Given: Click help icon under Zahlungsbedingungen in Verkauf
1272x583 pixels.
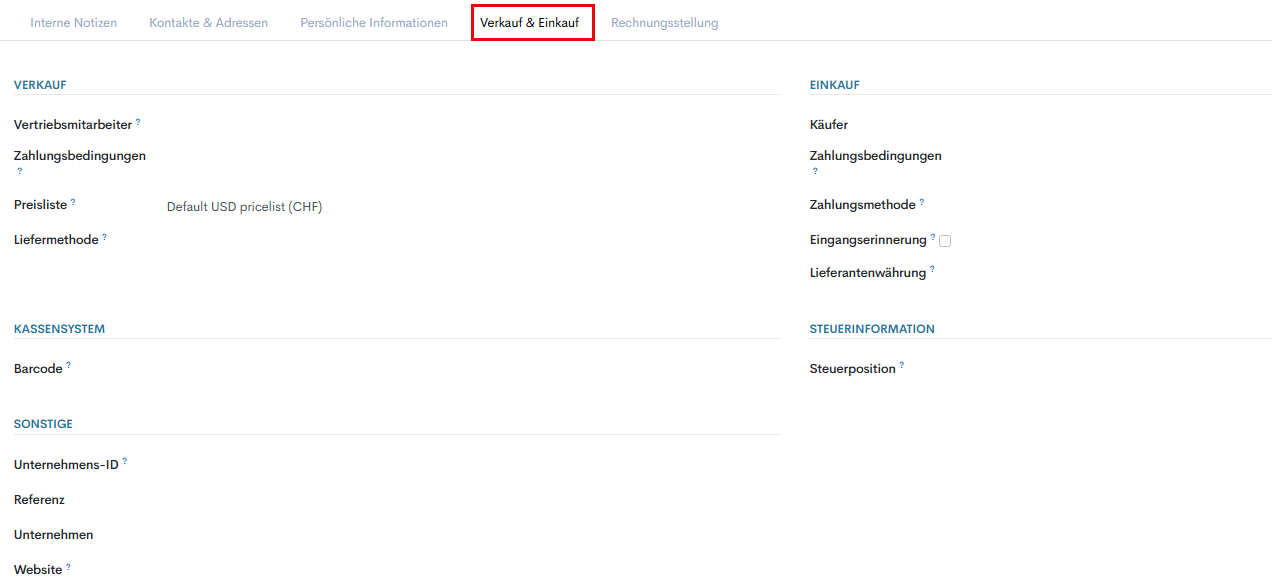Looking at the screenshot, I should tap(19, 171).
